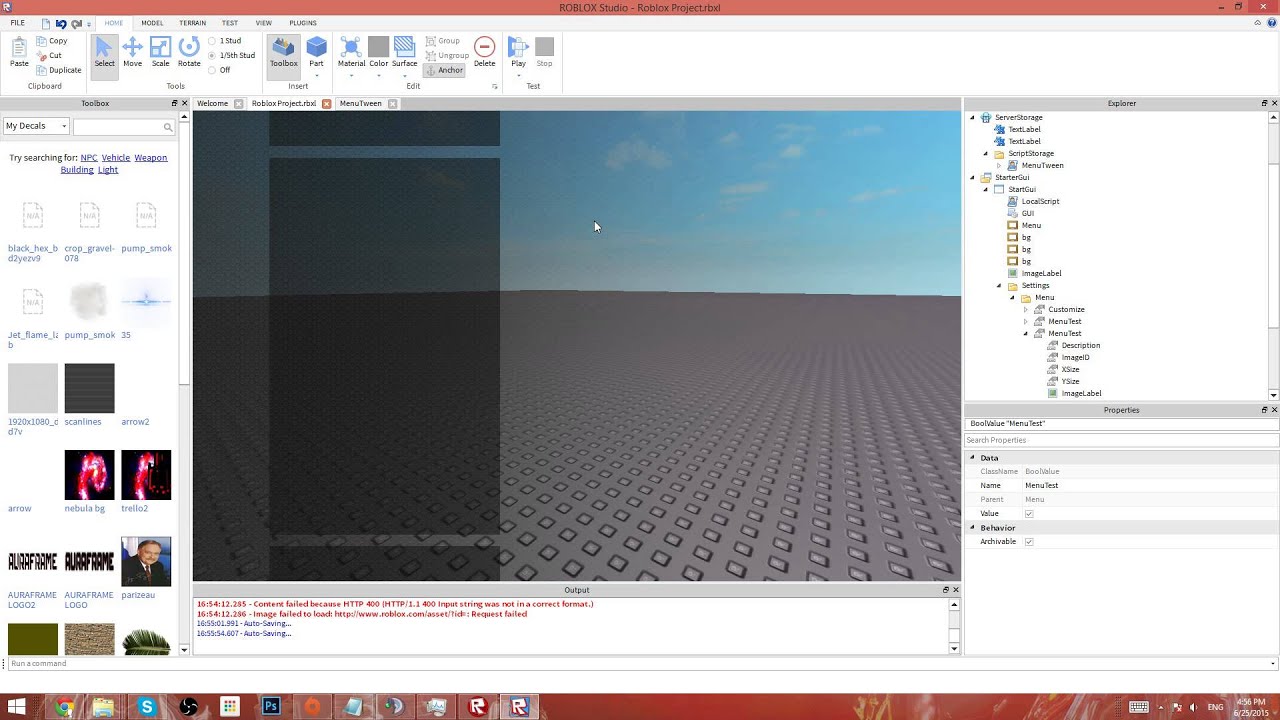Start Play test mode
The width and height of the screenshot is (1280, 720).
click(x=518, y=53)
